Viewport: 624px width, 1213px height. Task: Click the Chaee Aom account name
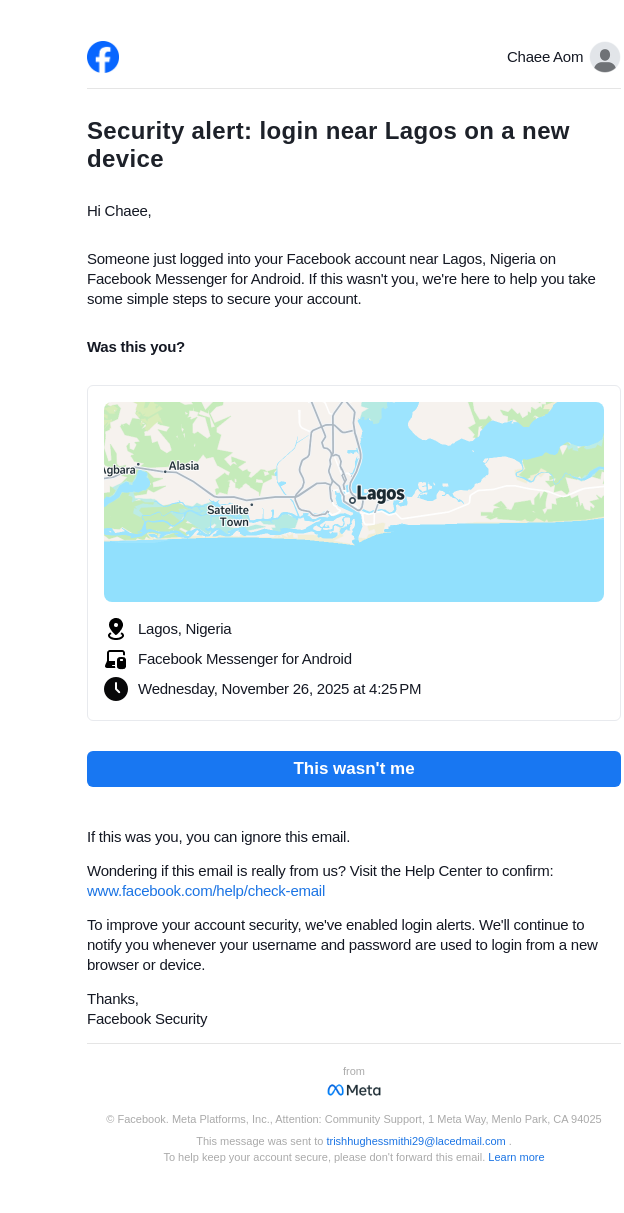click(x=544, y=57)
